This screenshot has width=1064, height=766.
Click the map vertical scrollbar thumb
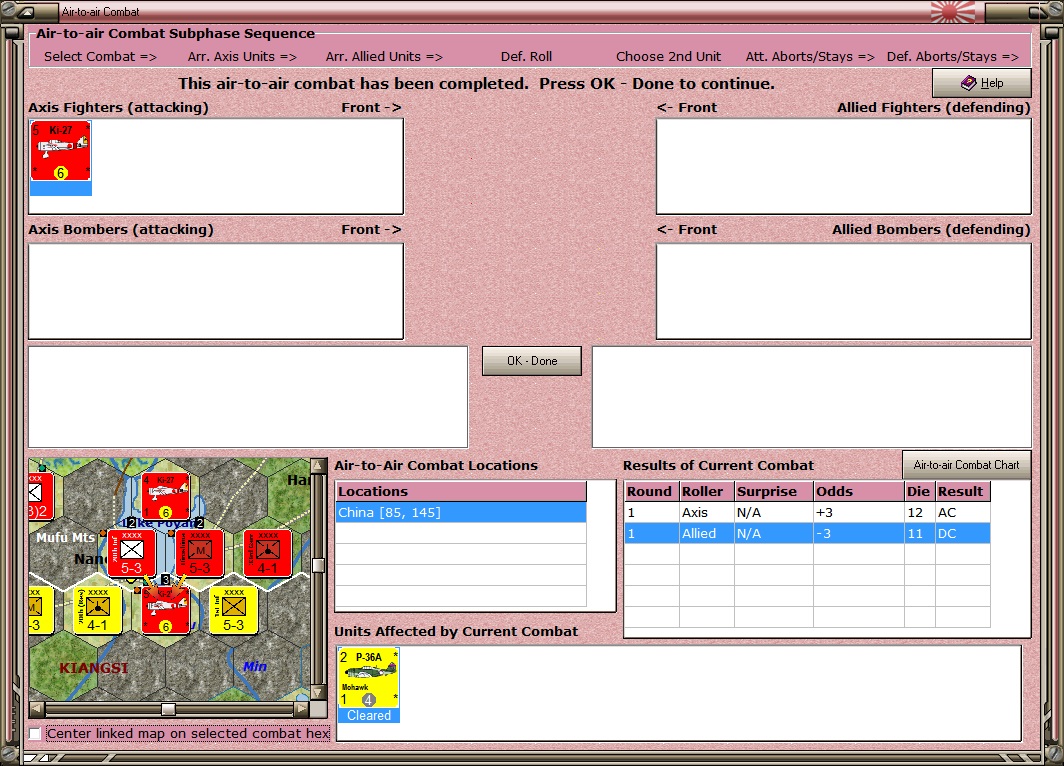318,565
